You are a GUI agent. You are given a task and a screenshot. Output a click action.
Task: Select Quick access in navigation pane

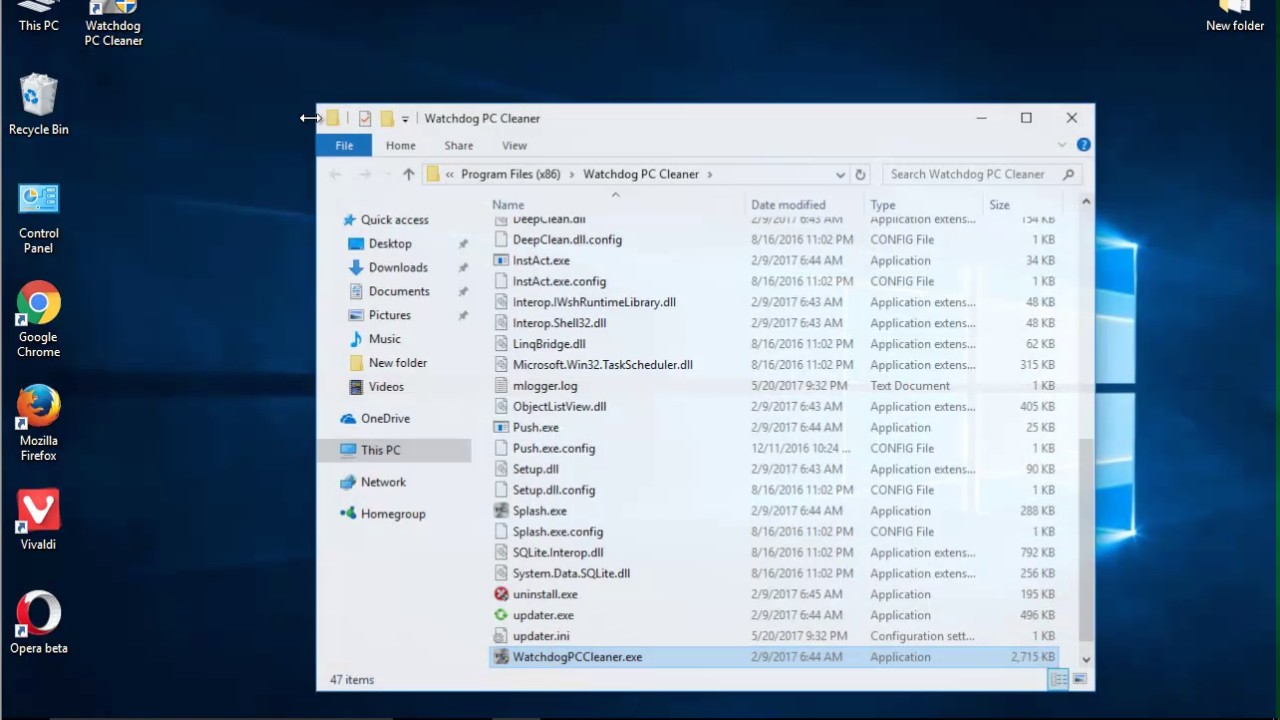pyautogui.click(x=394, y=220)
